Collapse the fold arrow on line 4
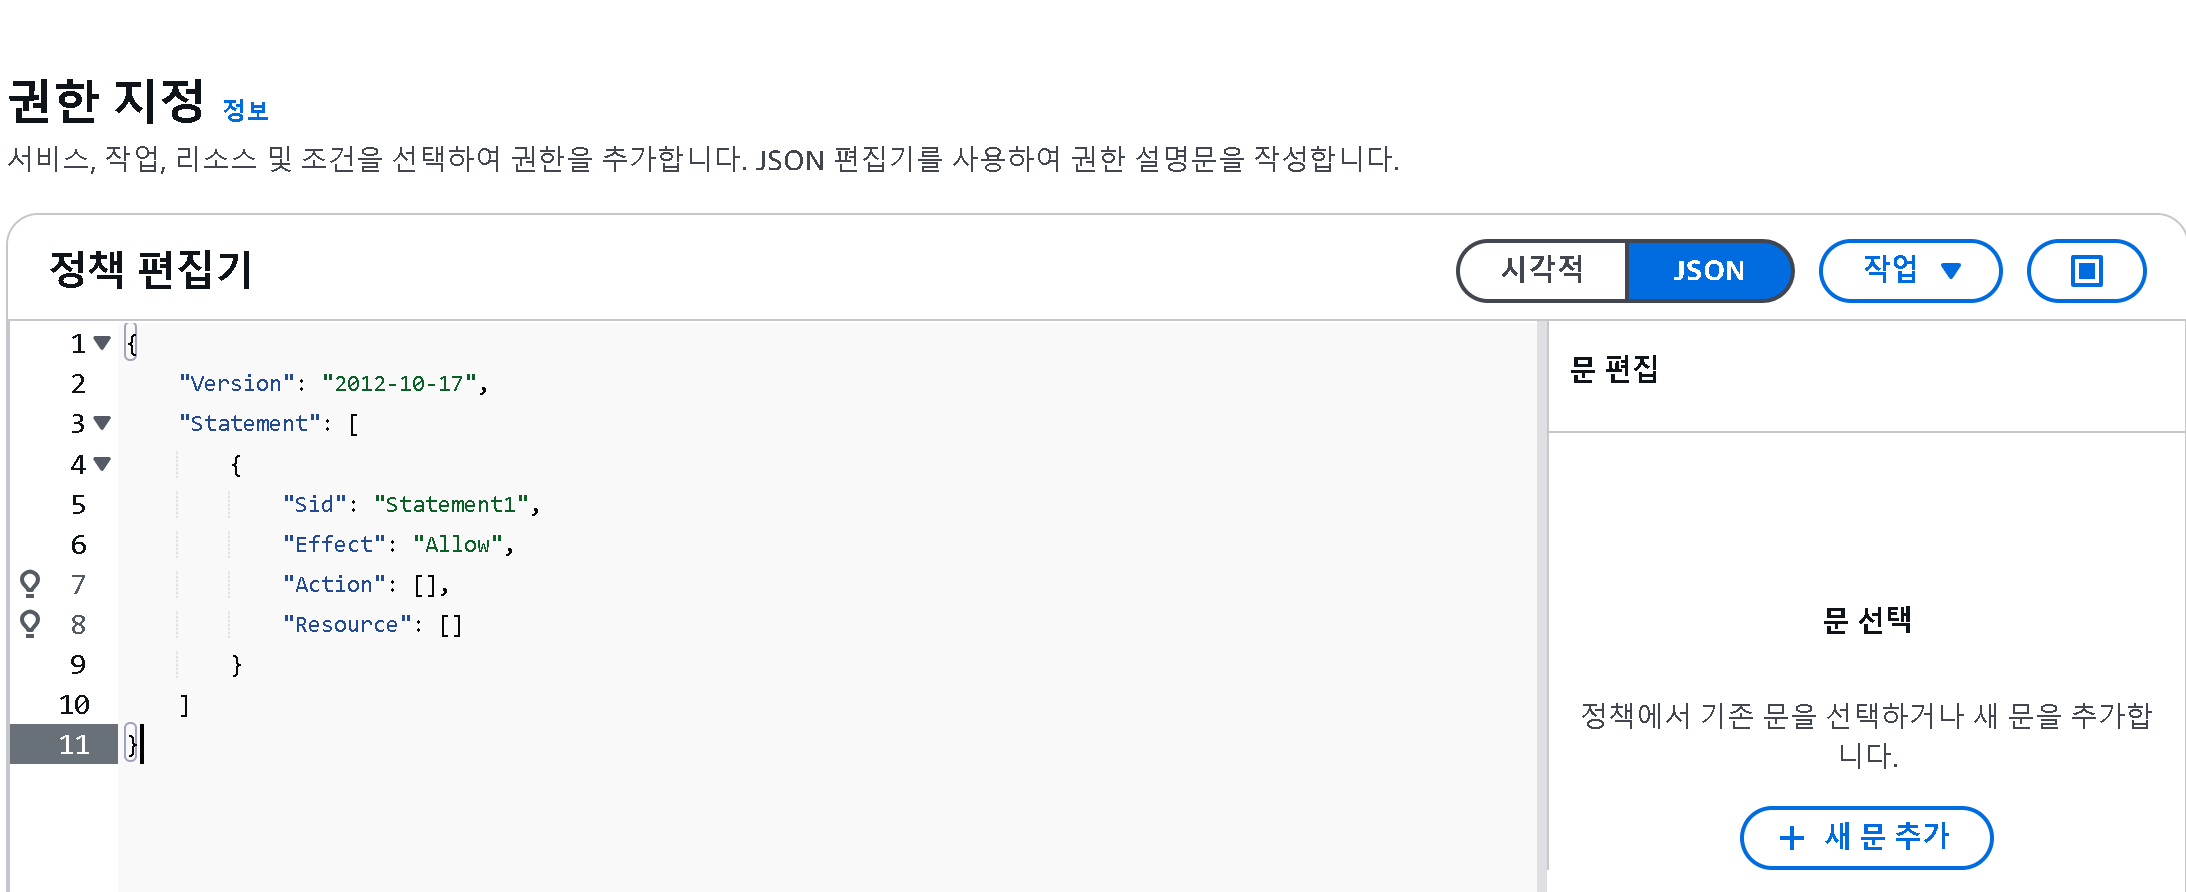The height and width of the screenshot is (892, 2186). (102, 464)
